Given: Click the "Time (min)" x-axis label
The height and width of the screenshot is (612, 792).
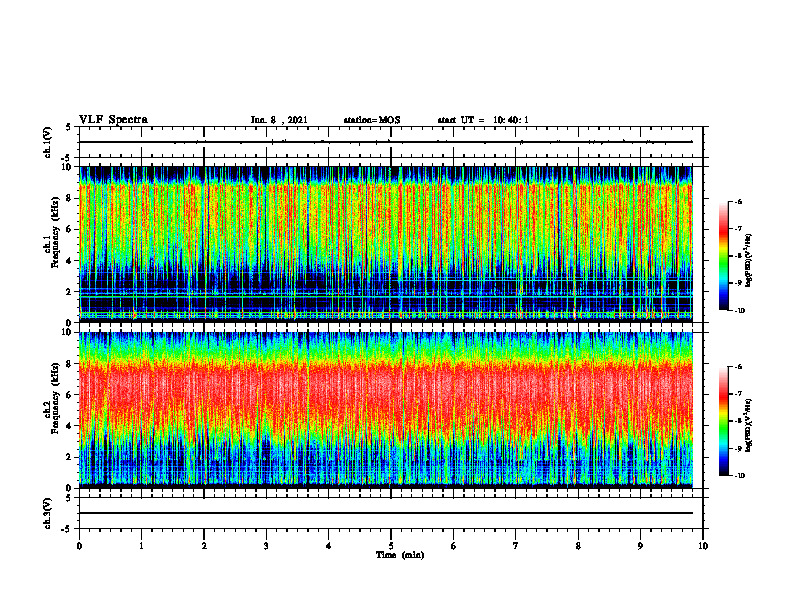Looking at the screenshot, I should click(400, 555).
